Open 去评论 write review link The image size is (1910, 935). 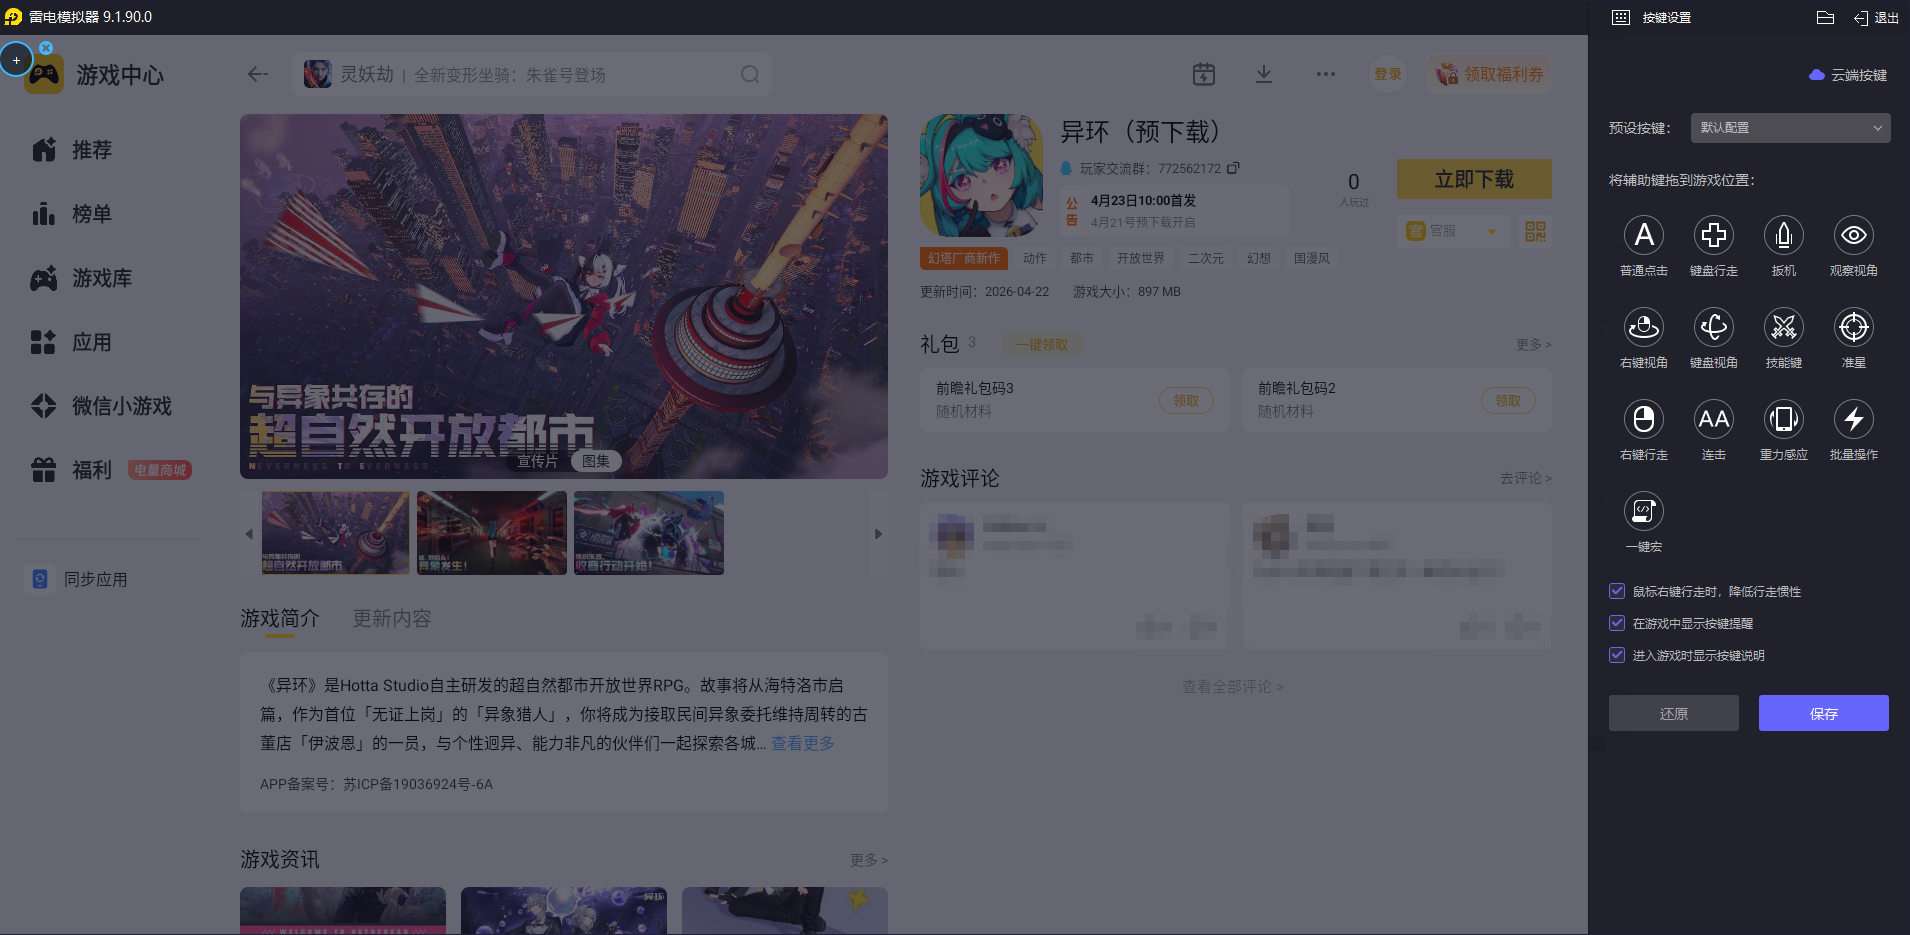(x=1525, y=478)
